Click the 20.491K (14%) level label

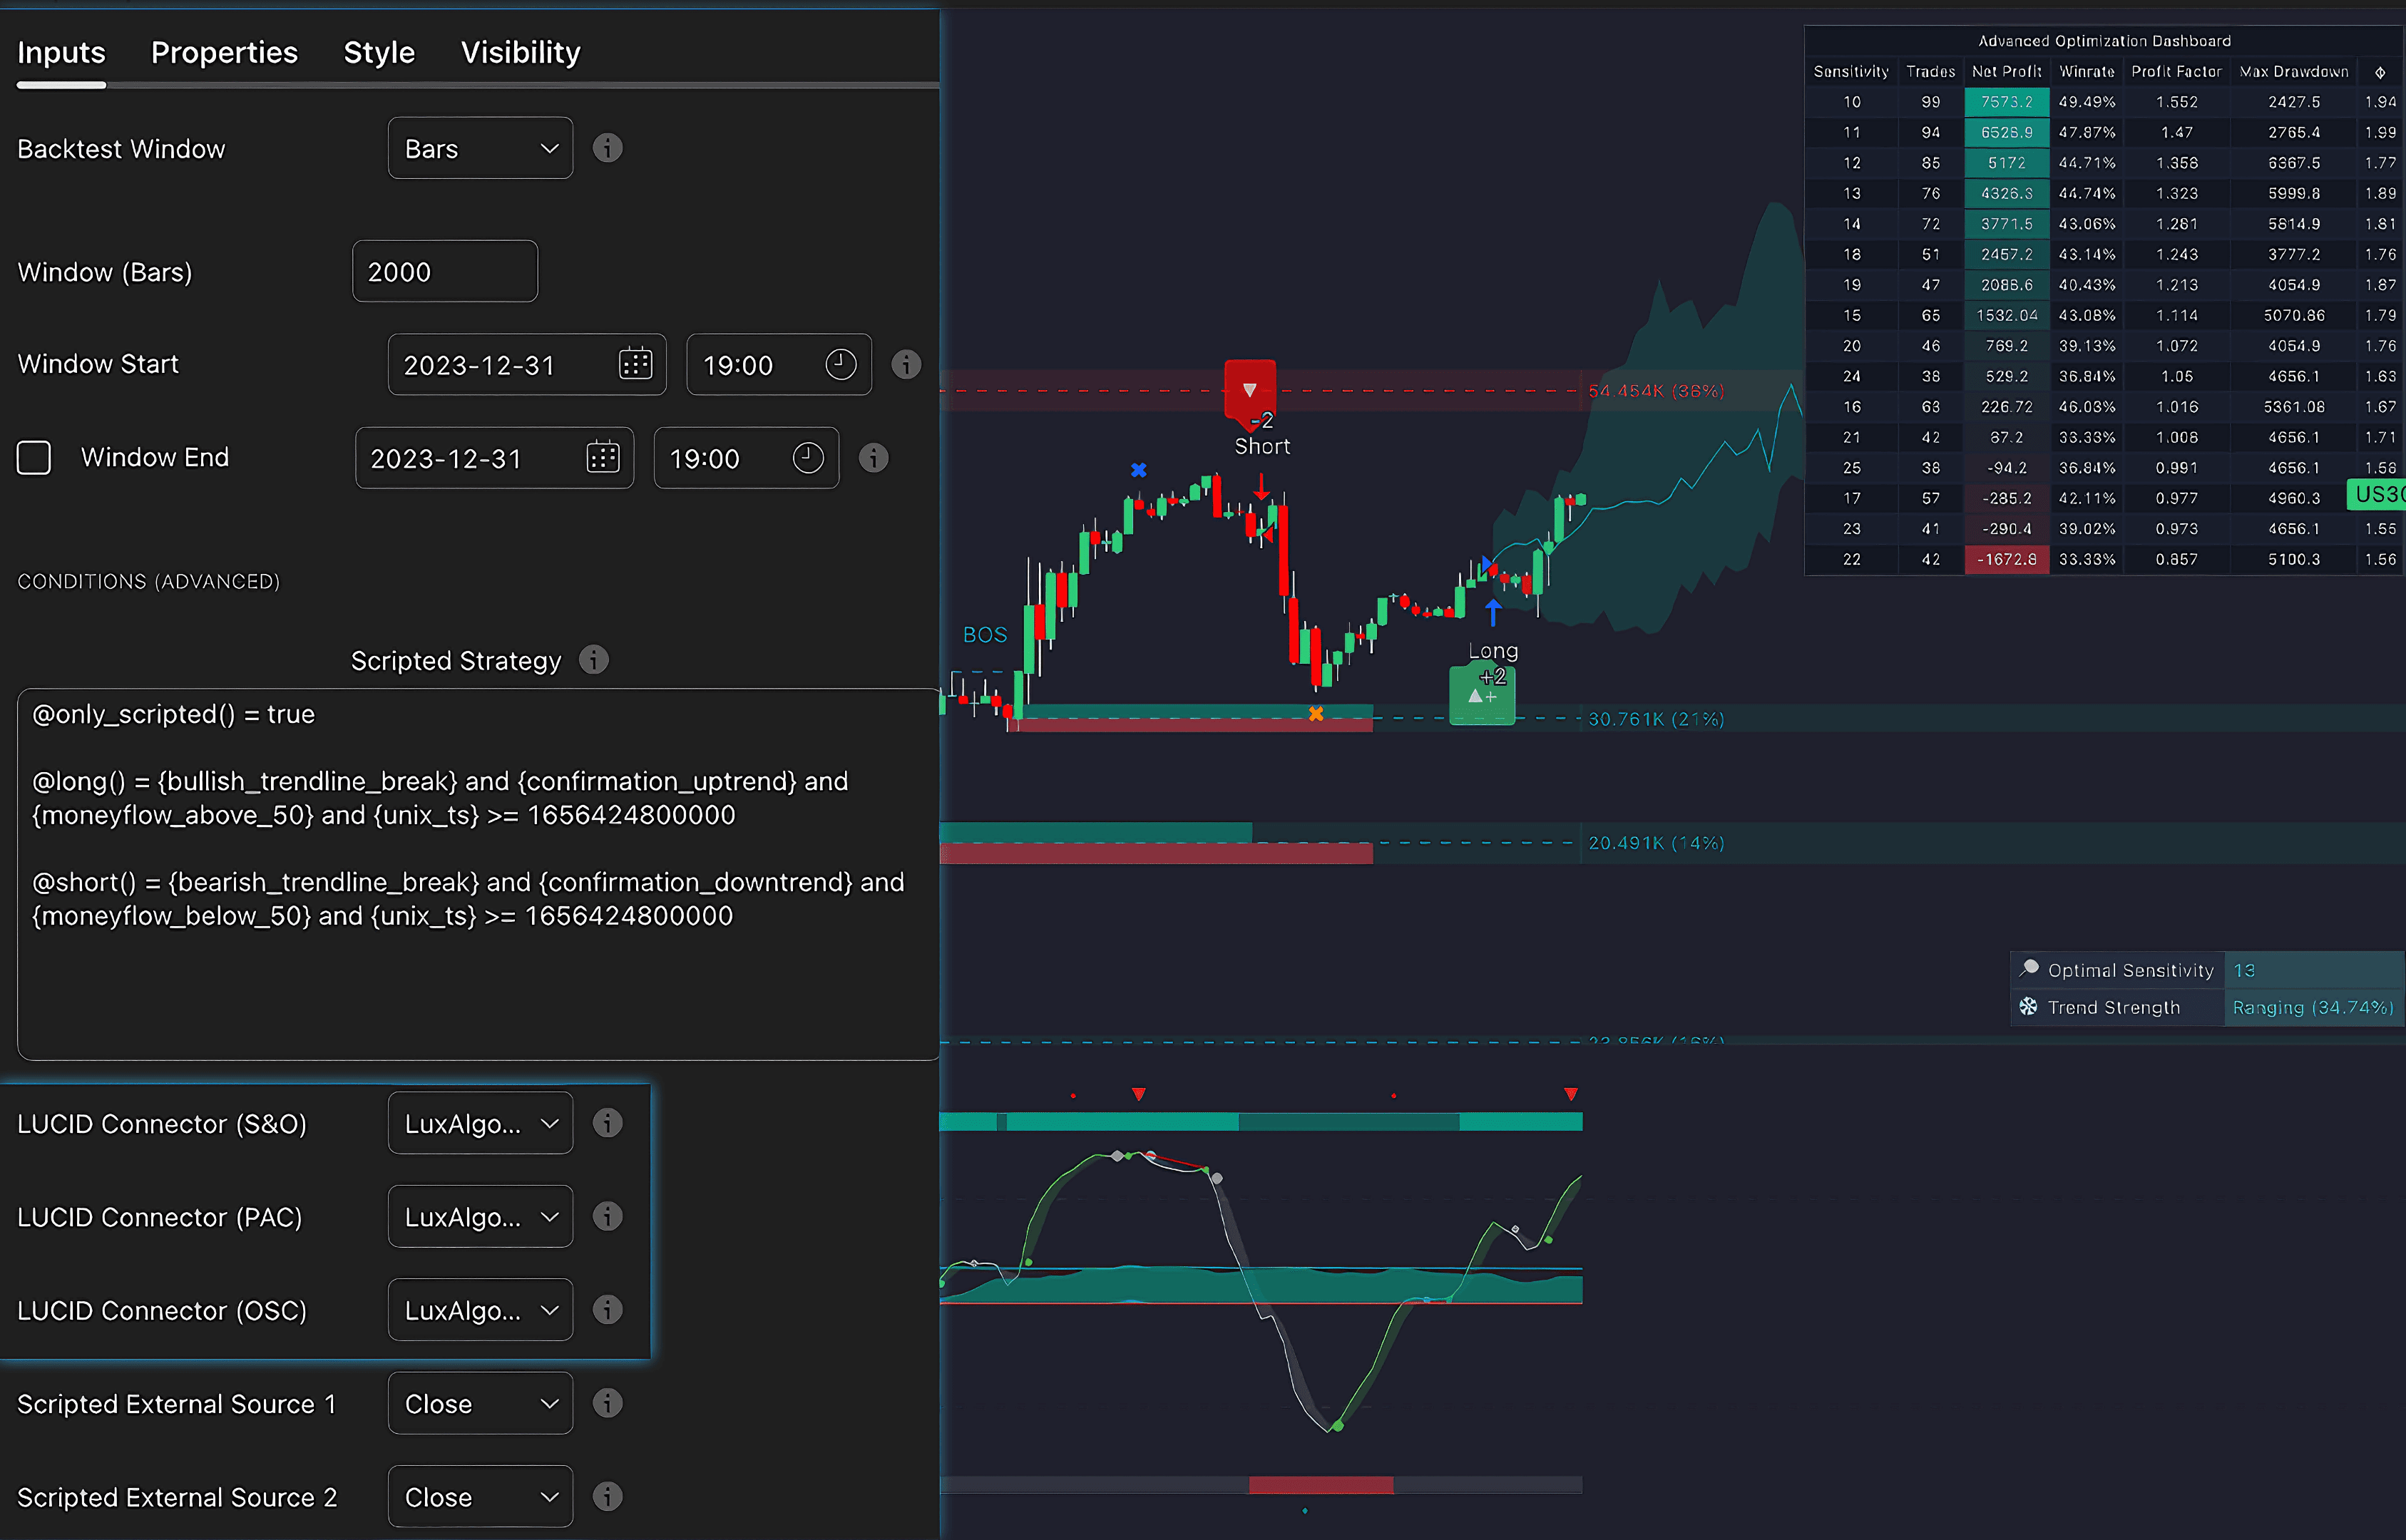[1656, 843]
